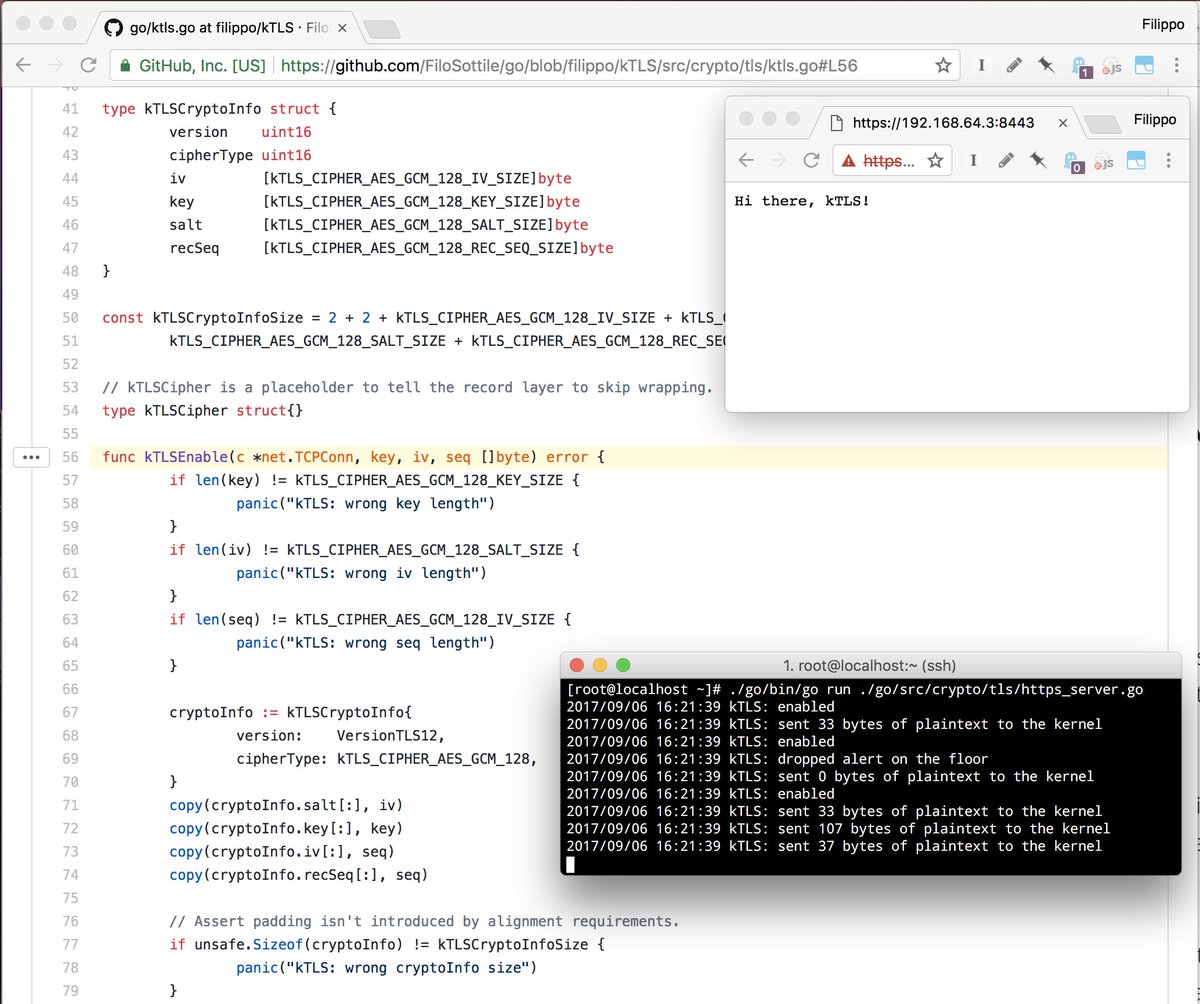The width and height of the screenshot is (1200, 1004).
Task: Go back in the GitHub browser window
Action: (x=23, y=66)
